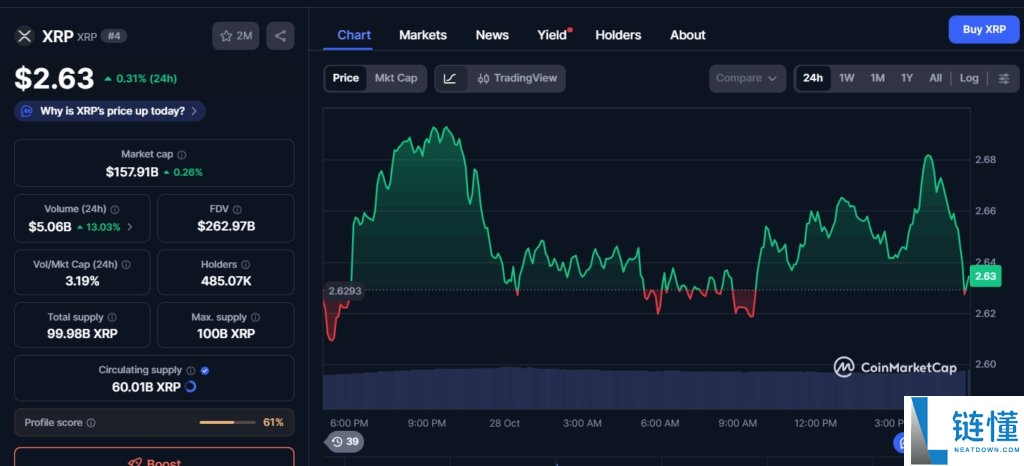Set chart range to 1M

(x=877, y=78)
